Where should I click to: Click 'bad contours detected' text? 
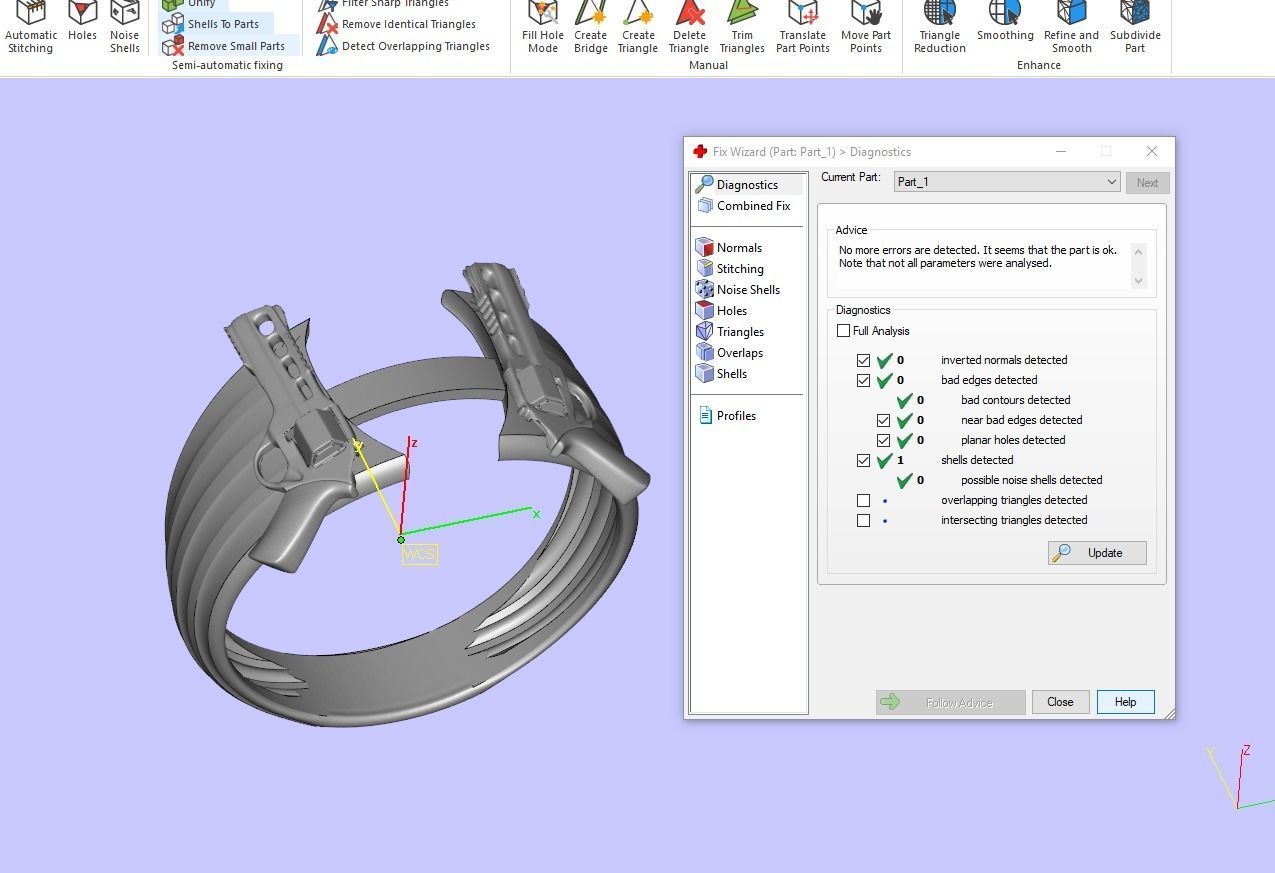click(1015, 400)
